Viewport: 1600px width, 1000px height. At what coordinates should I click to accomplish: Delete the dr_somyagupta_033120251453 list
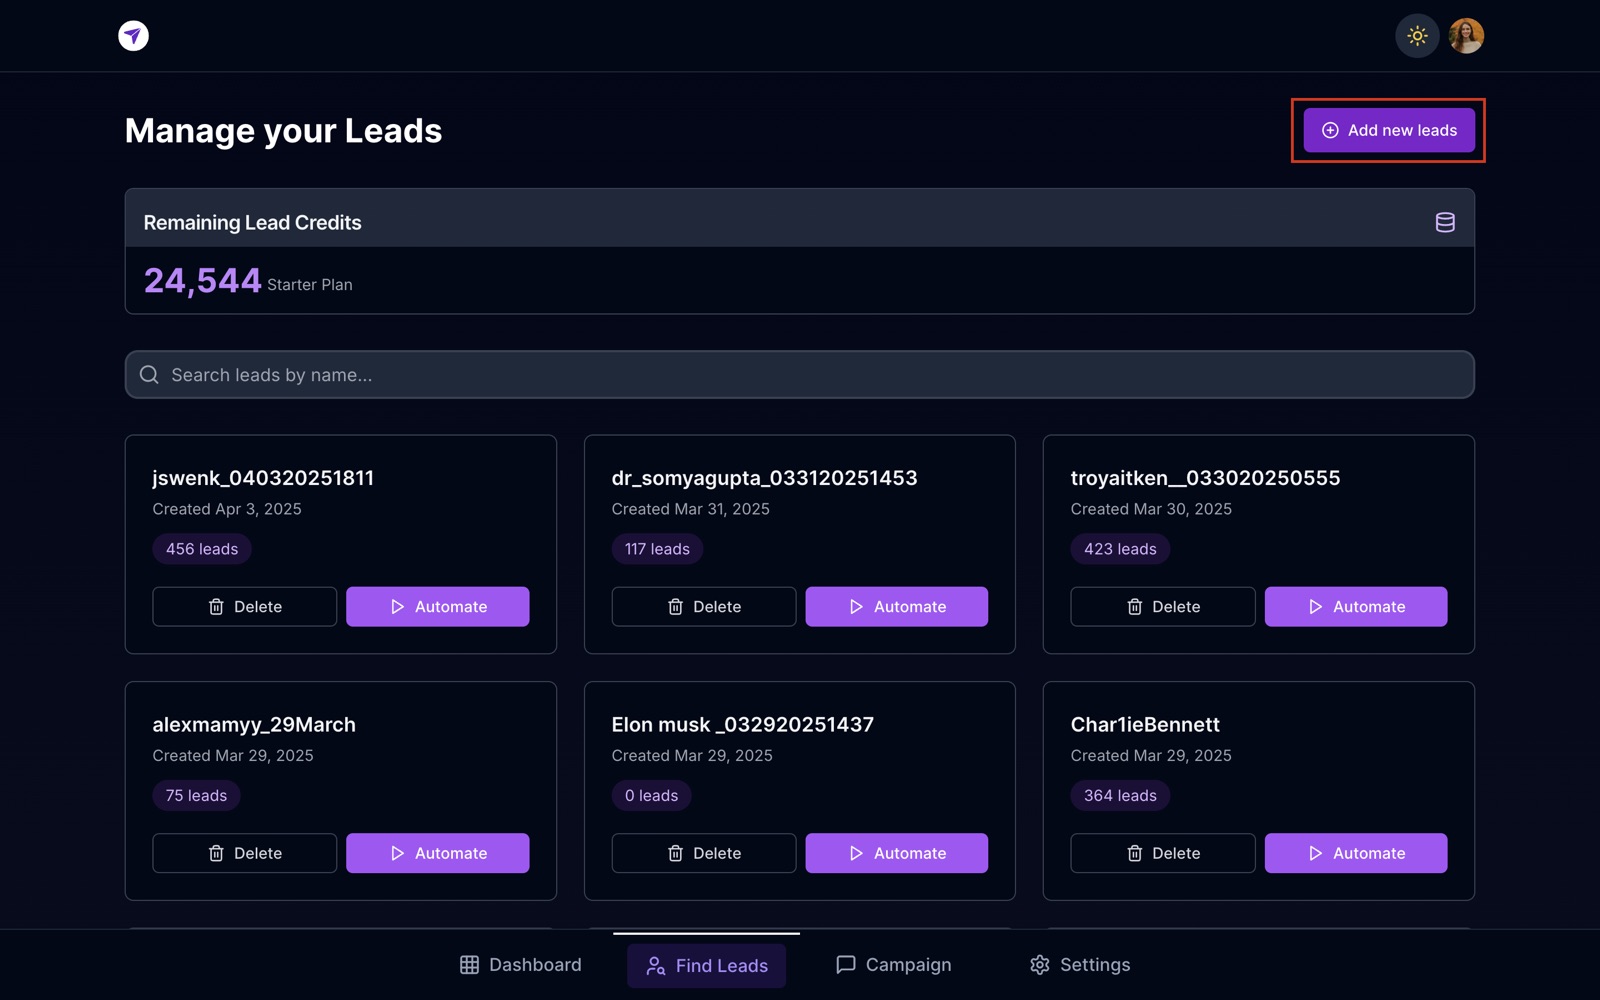point(703,607)
